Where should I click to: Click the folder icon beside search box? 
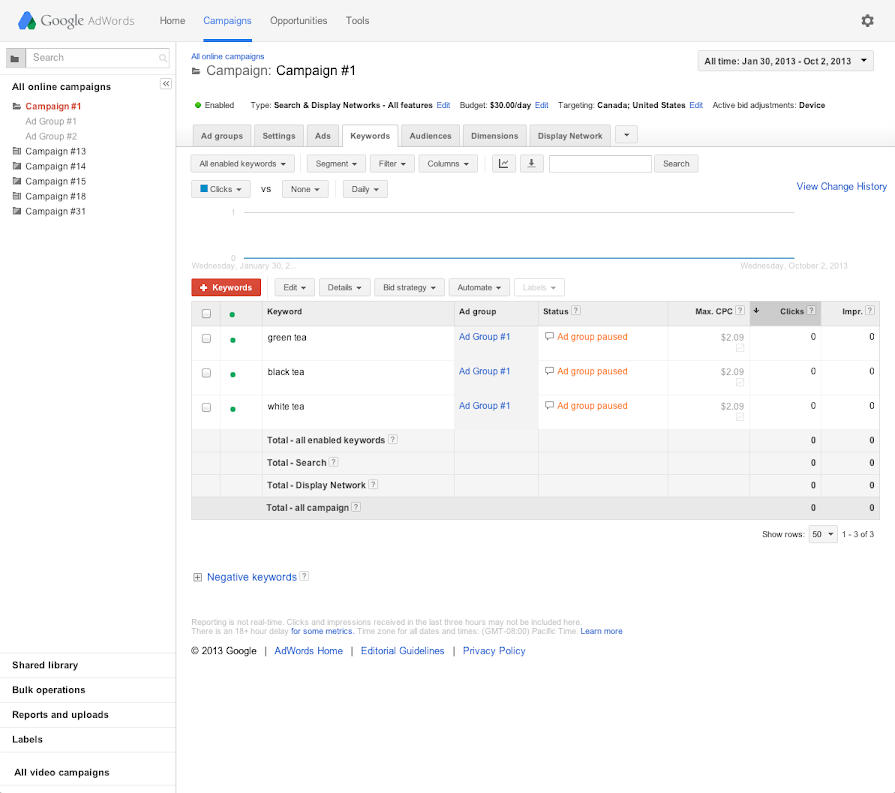[14, 58]
